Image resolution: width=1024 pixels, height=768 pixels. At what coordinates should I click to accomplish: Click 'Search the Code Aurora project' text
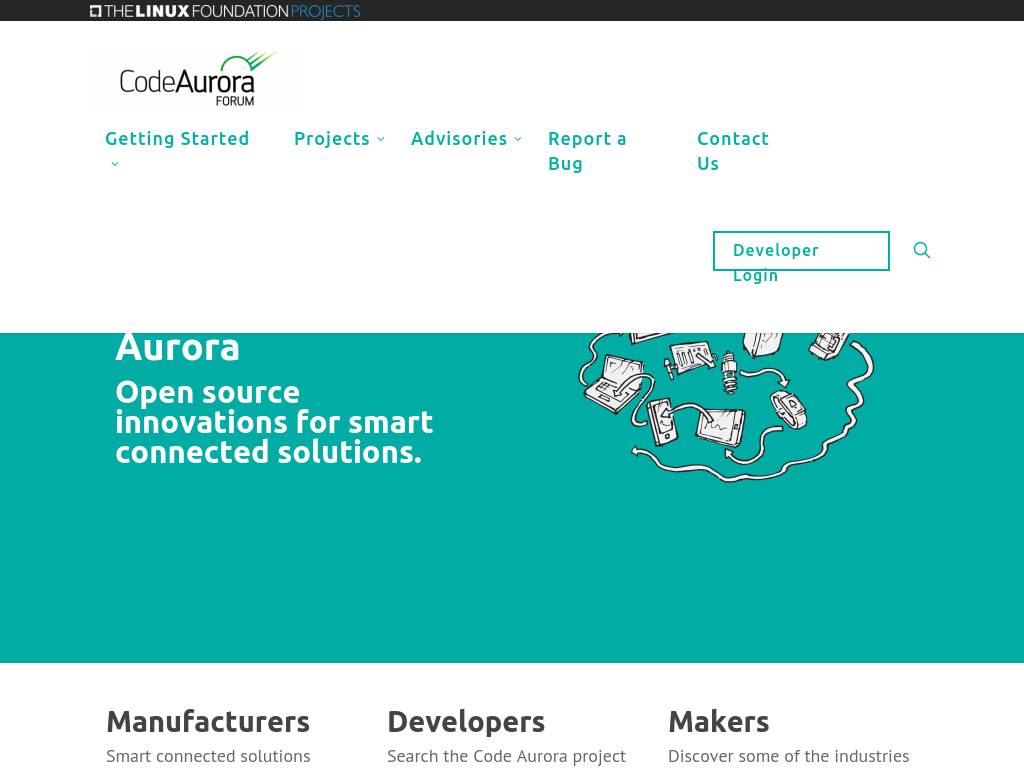point(507,756)
